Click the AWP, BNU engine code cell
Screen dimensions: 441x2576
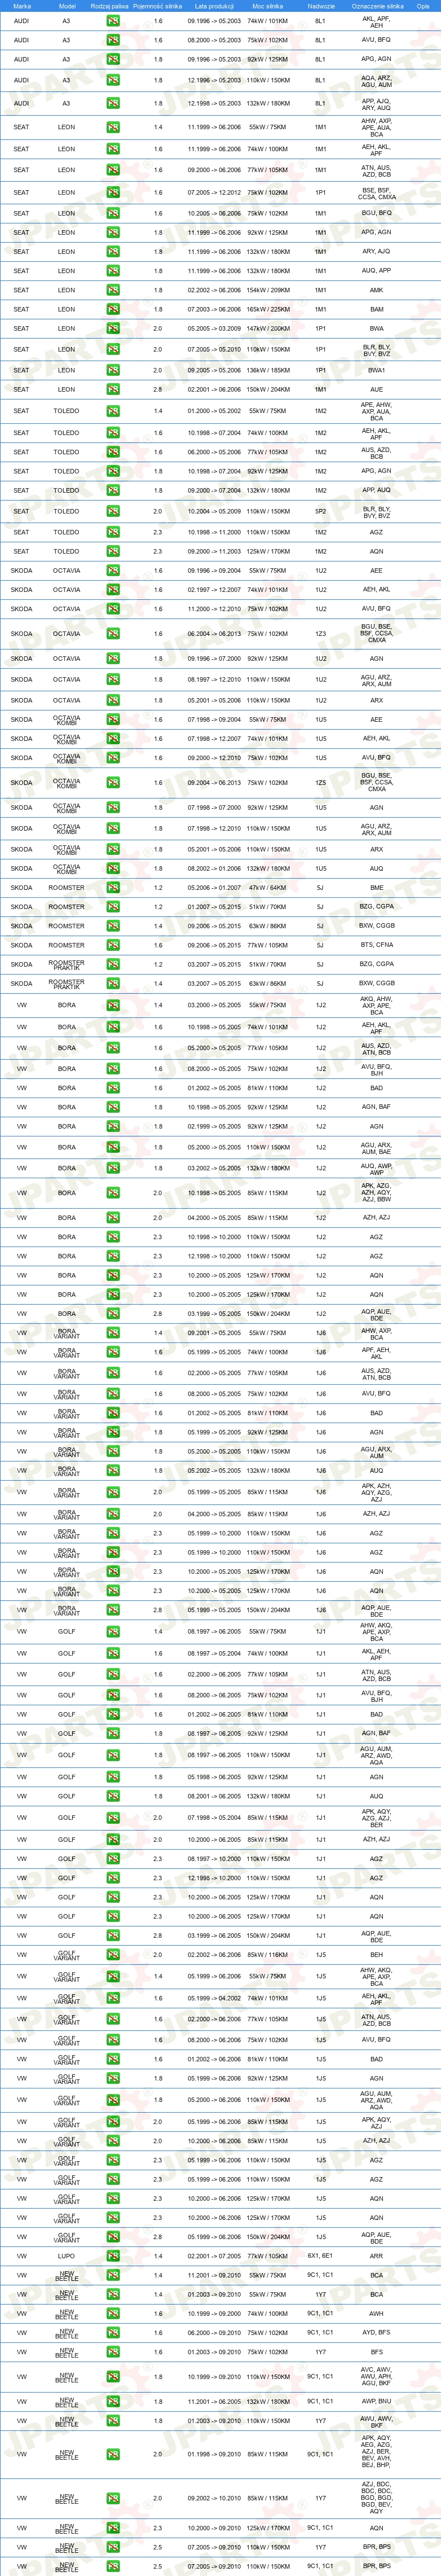coord(376,2401)
